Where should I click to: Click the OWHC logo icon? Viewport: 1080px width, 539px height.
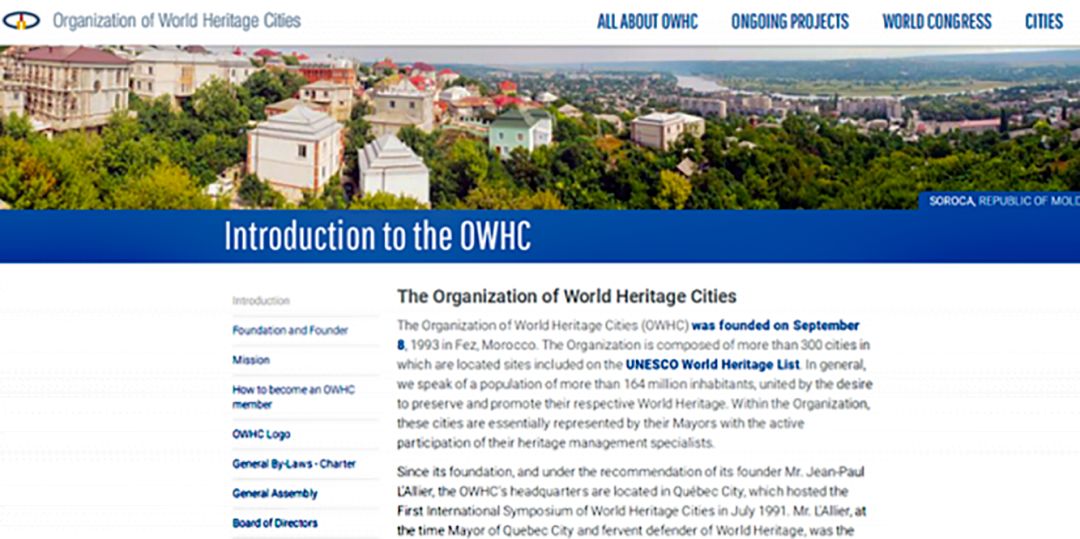point(21,21)
